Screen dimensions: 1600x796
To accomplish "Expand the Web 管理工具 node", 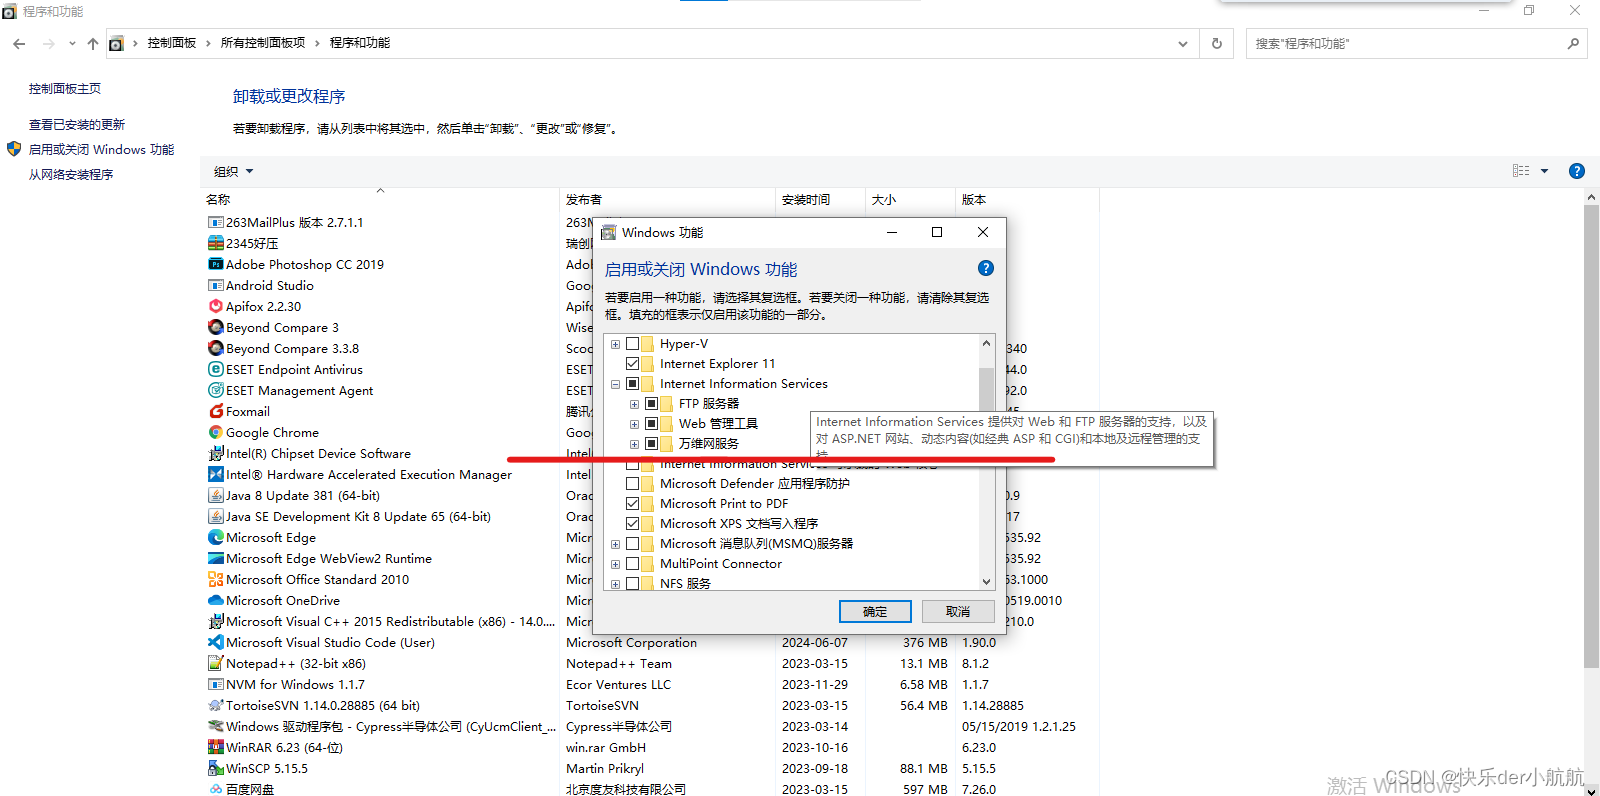I will (x=634, y=424).
